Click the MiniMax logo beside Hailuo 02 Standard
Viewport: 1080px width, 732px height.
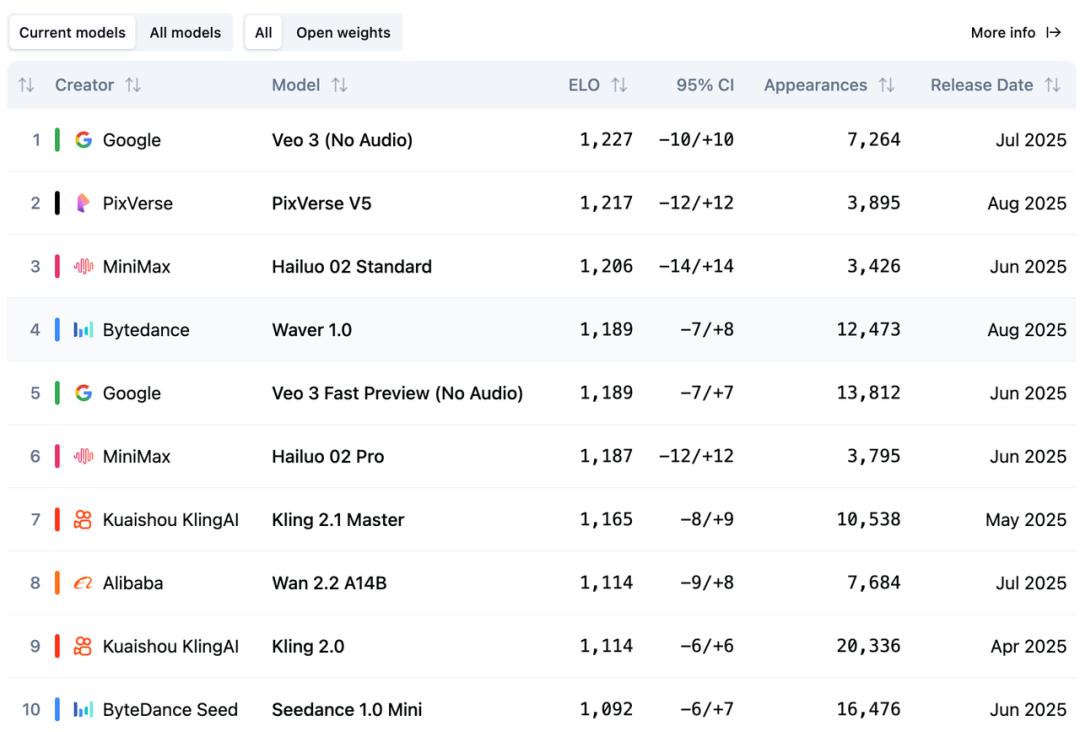point(84,267)
